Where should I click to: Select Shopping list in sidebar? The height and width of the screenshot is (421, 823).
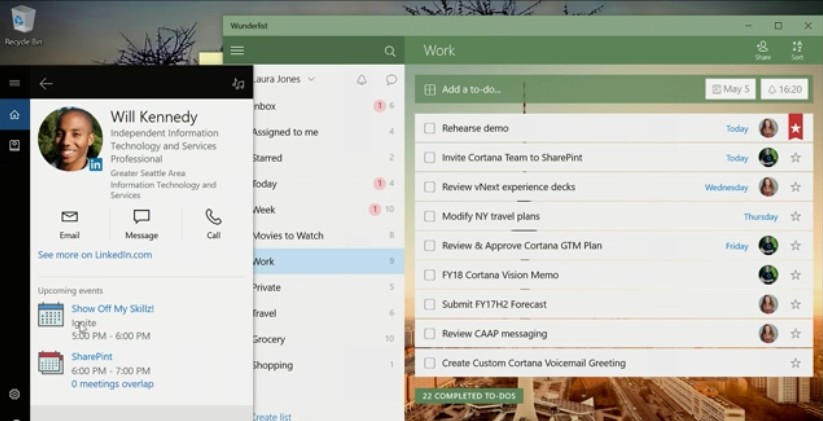click(329, 365)
